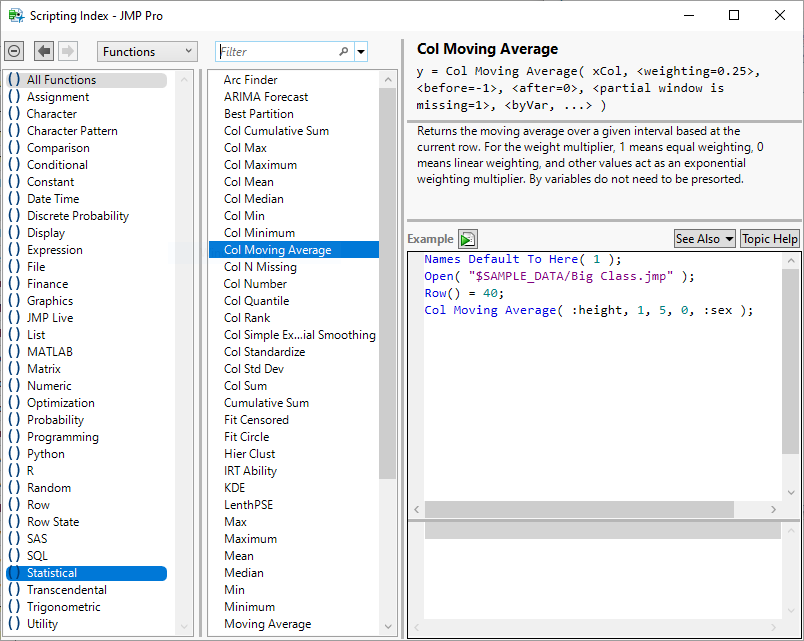The width and height of the screenshot is (804, 641).
Task: Click the collapse circle minus icon
Action: [x=14, y=51]
